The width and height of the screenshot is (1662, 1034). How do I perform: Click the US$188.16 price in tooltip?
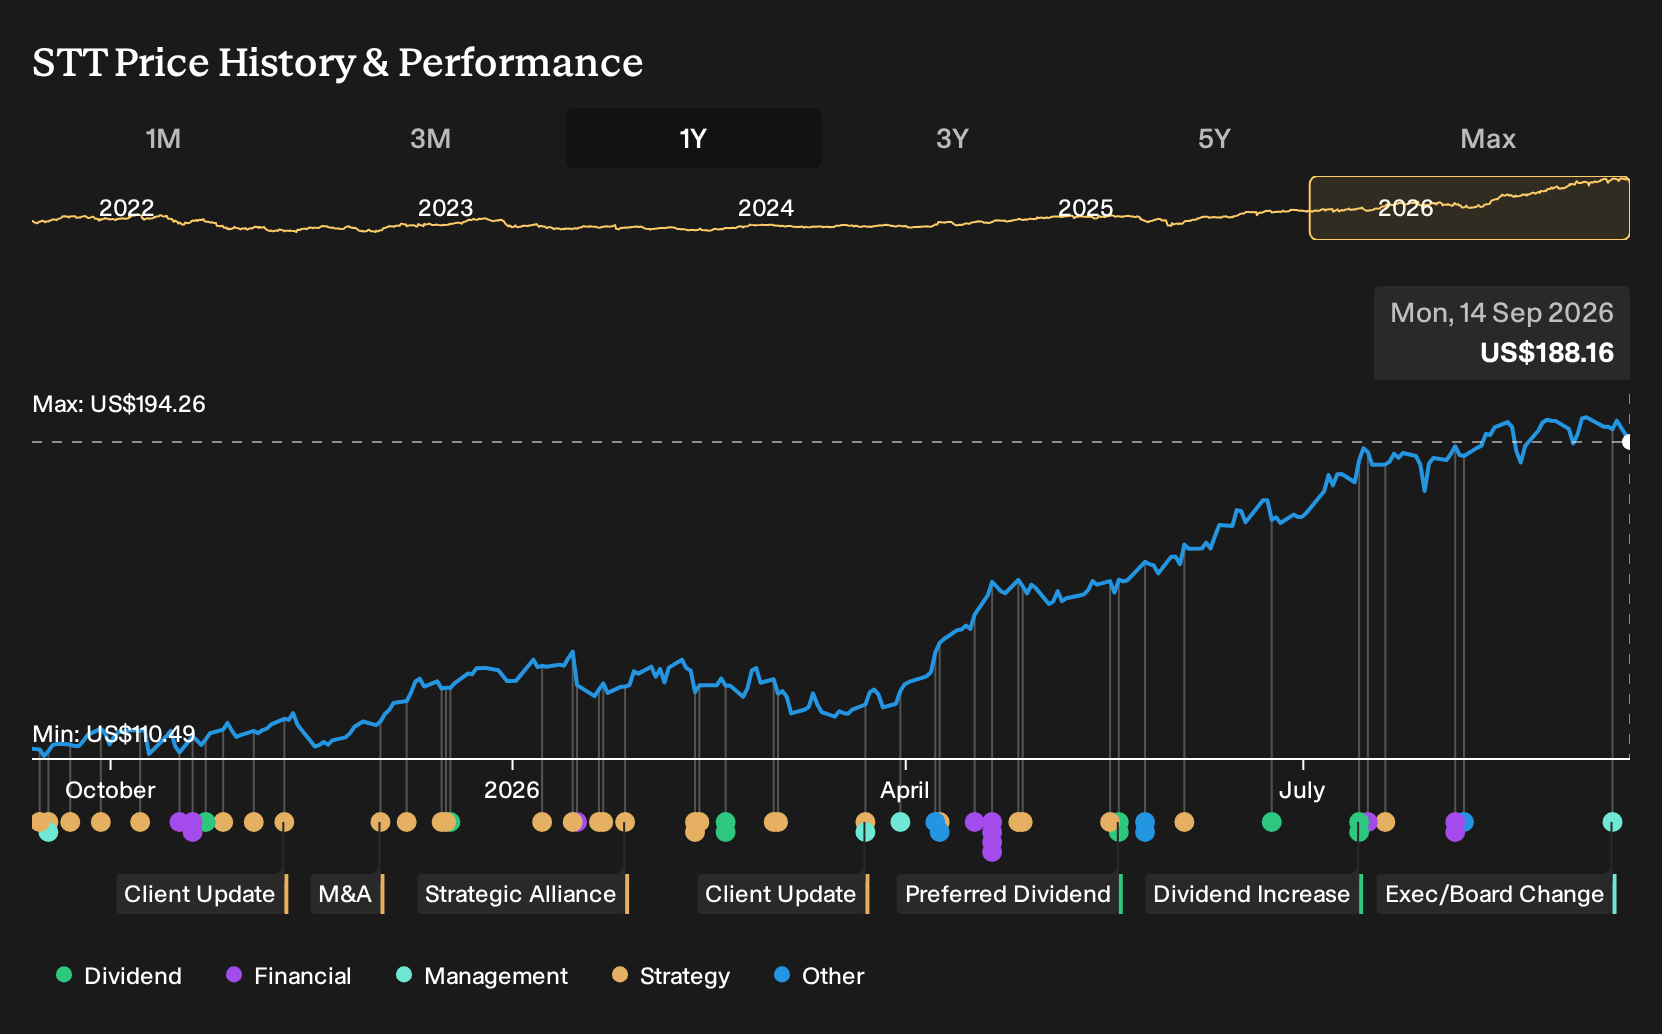pos(1547,353)
